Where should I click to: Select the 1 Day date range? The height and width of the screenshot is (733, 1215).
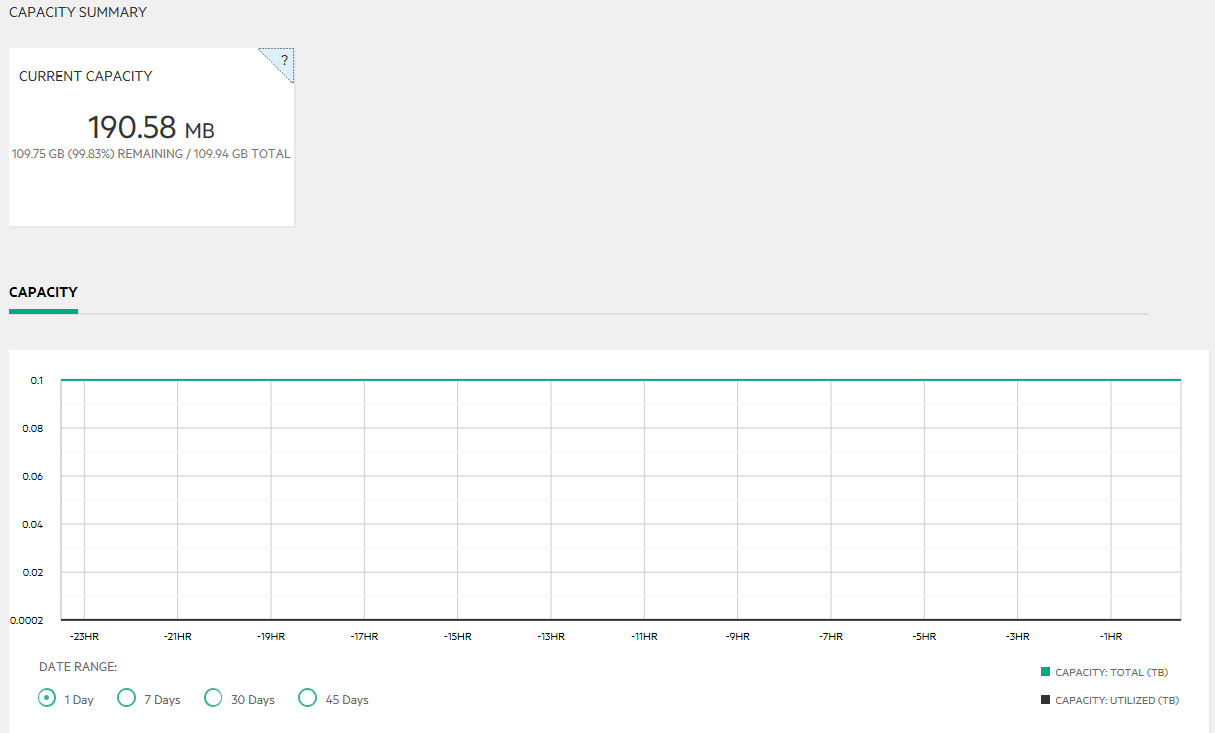[47, 698]
